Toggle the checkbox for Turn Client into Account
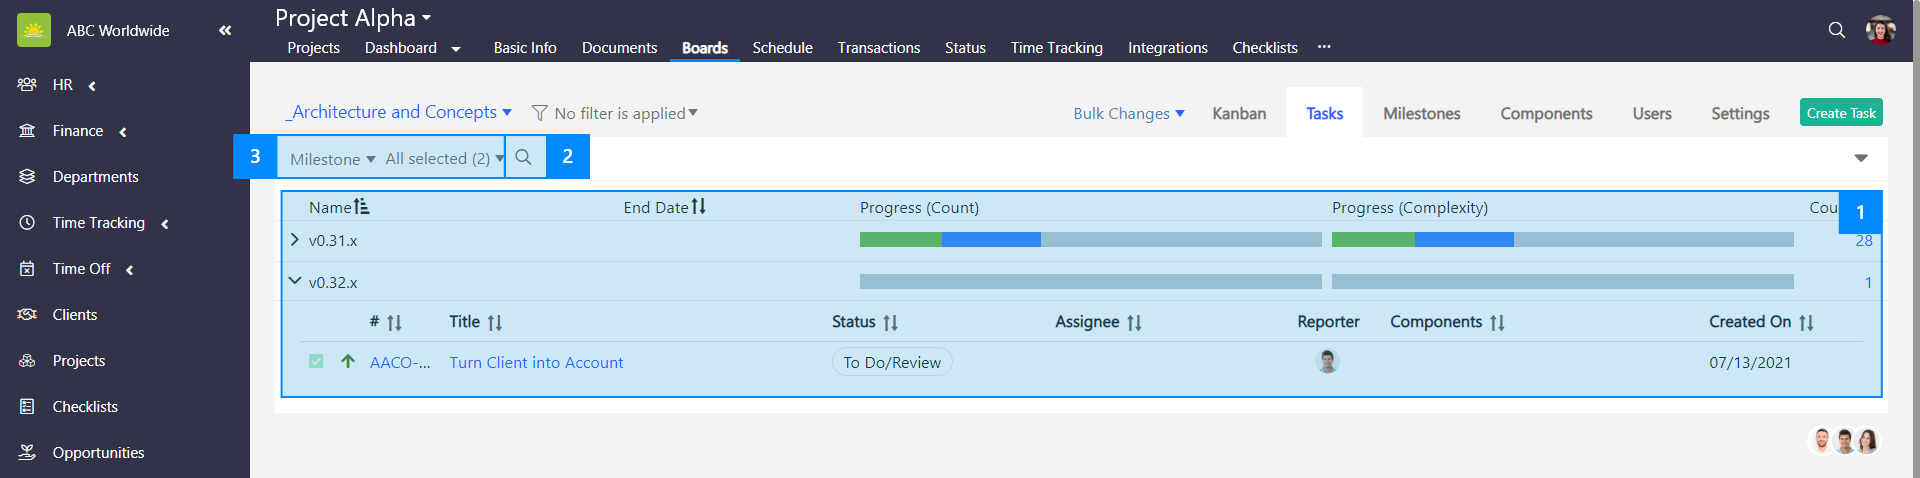Viewport: 1920px width, 478px height. coord(316,362)
